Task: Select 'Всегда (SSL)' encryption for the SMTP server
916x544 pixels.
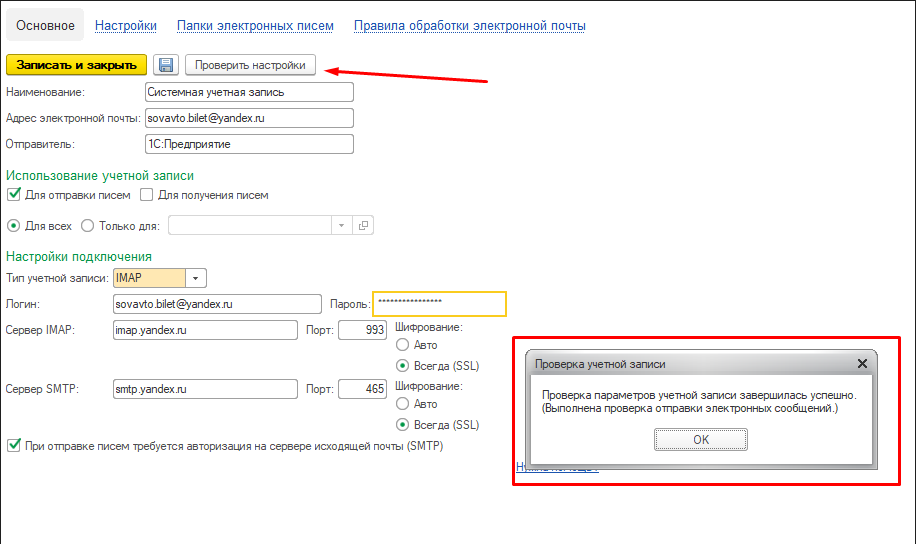Action: (403, 424)
